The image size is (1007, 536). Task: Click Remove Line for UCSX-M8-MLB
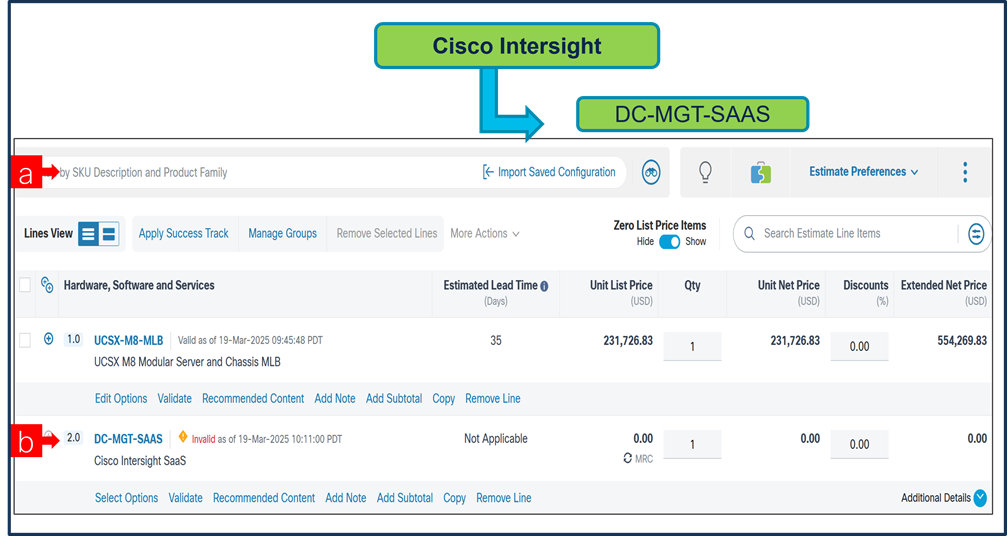(x=493, y=399)
